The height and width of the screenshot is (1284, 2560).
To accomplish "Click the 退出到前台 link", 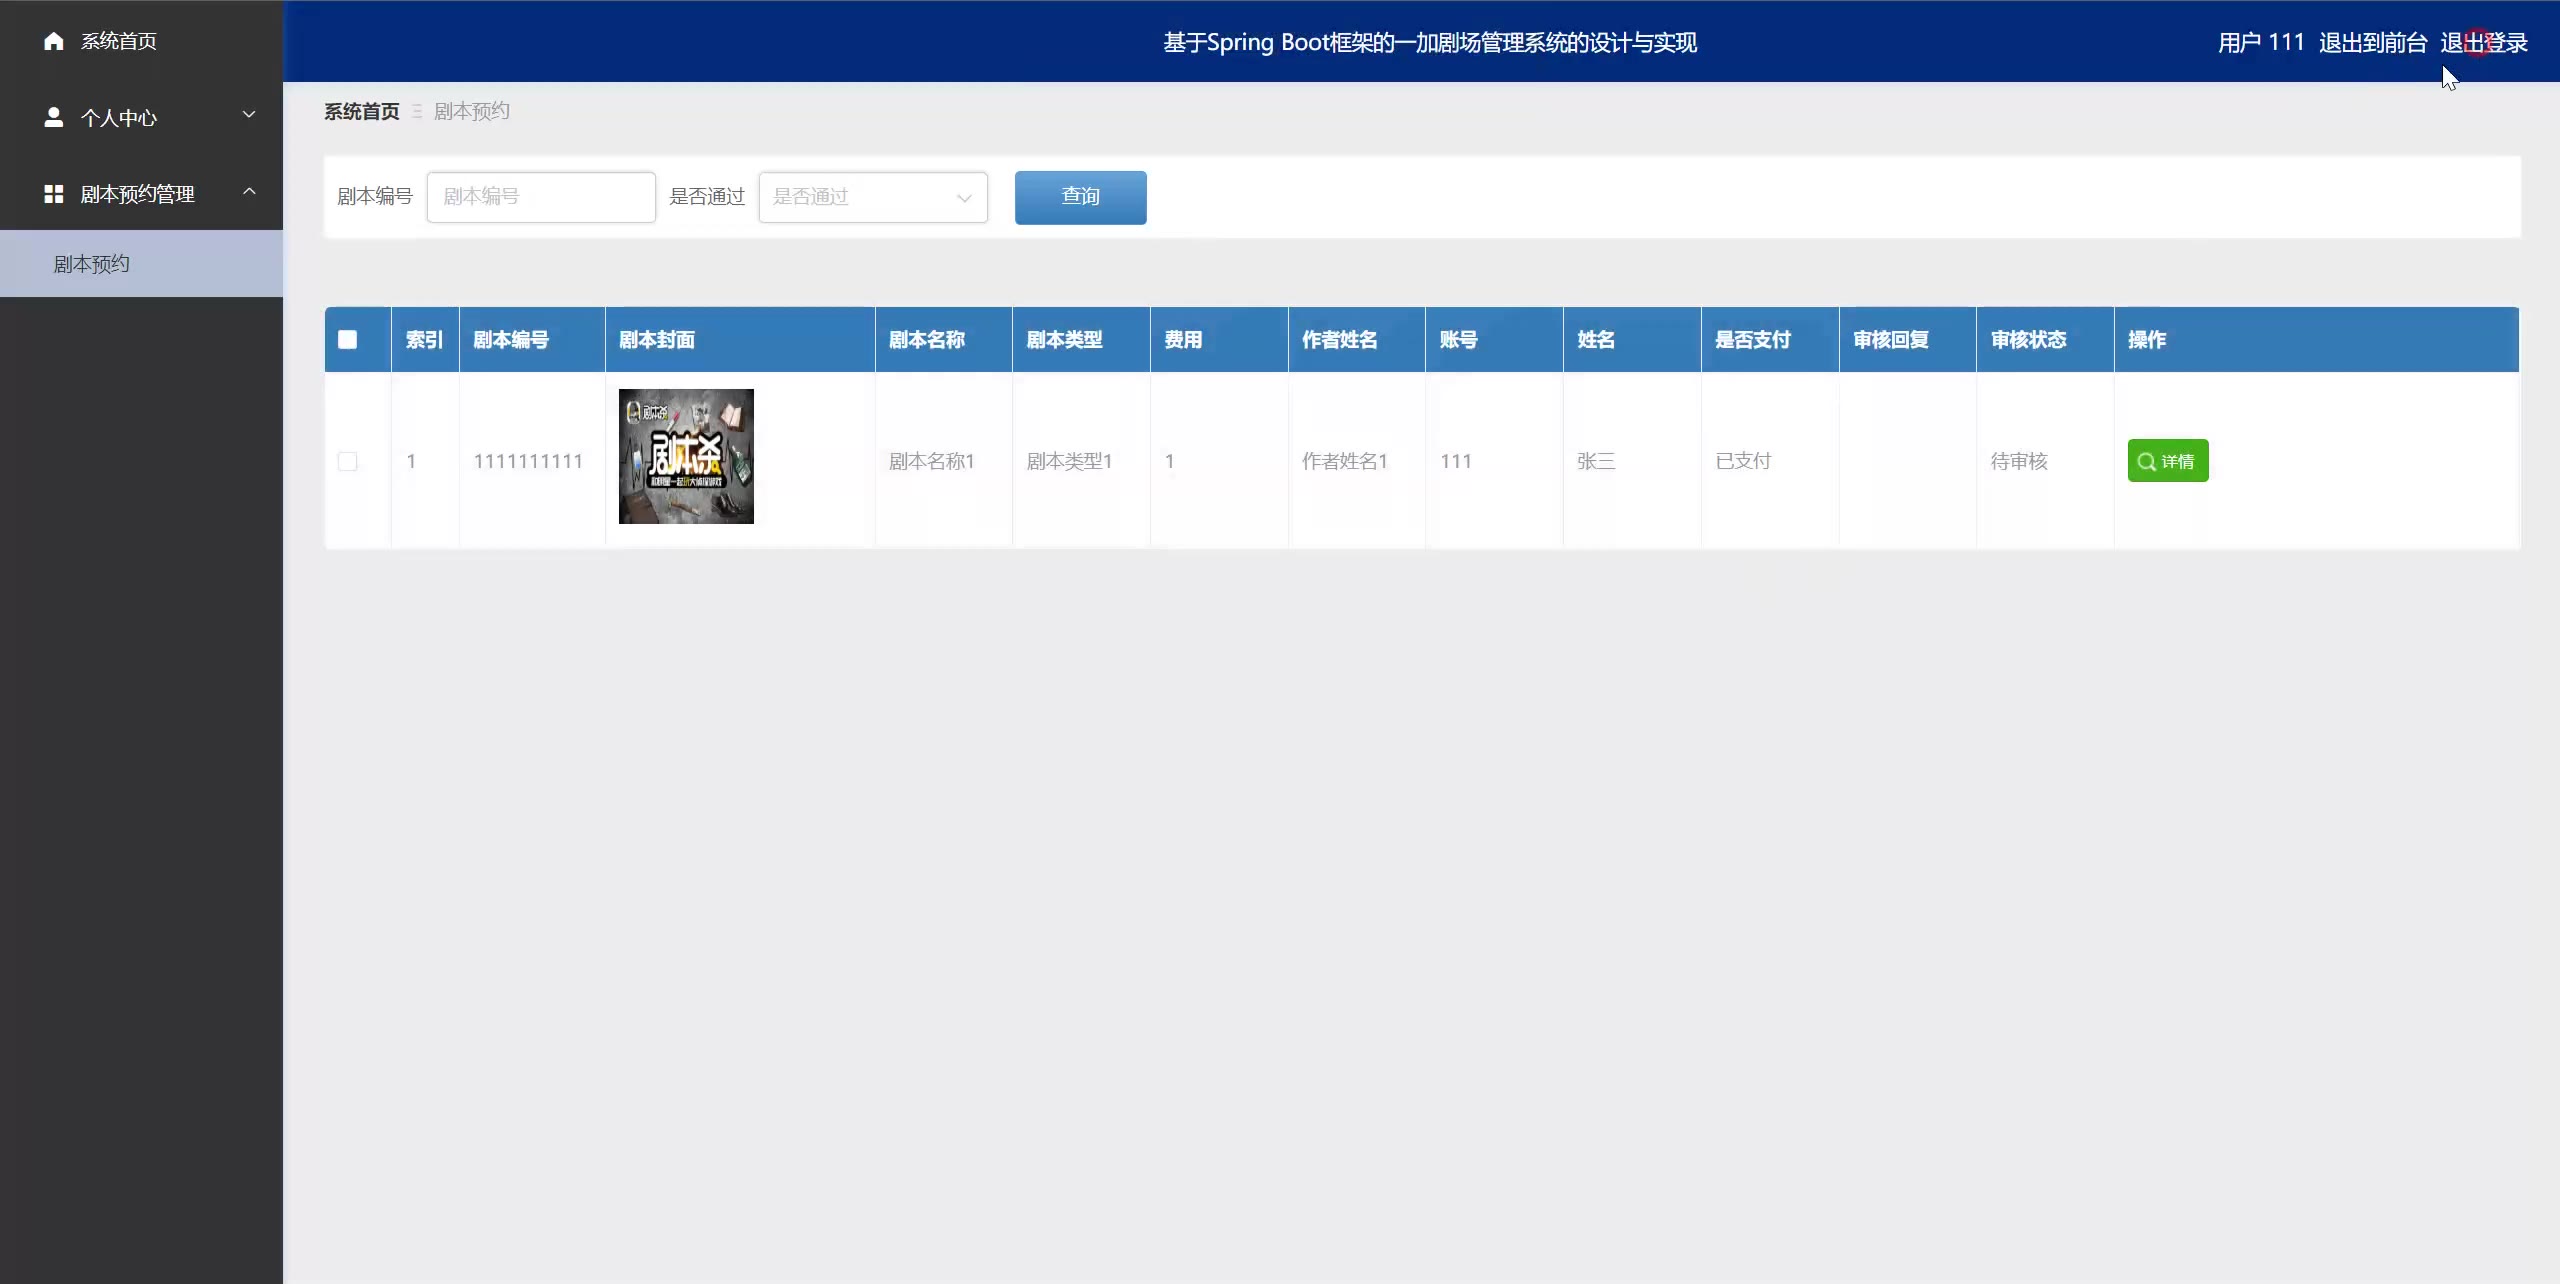I will [2372, 43].
